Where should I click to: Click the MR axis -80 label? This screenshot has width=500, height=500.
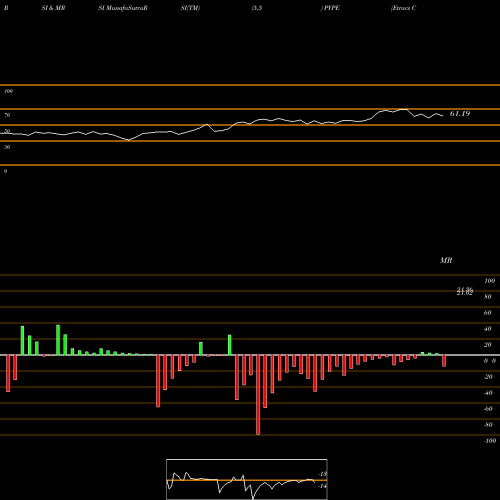[488, 425]
